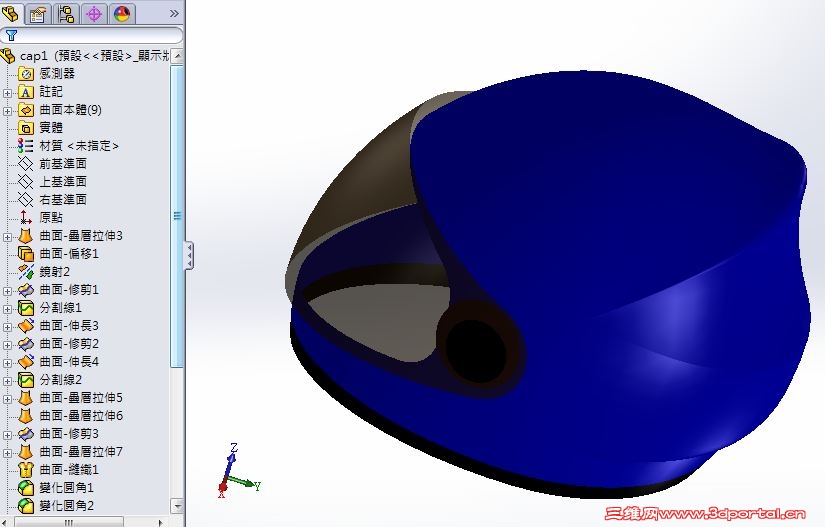The image size is (825, 527).
Task: Select the 曲面-偏移1 offset surface icon
Action: point(26,254)
